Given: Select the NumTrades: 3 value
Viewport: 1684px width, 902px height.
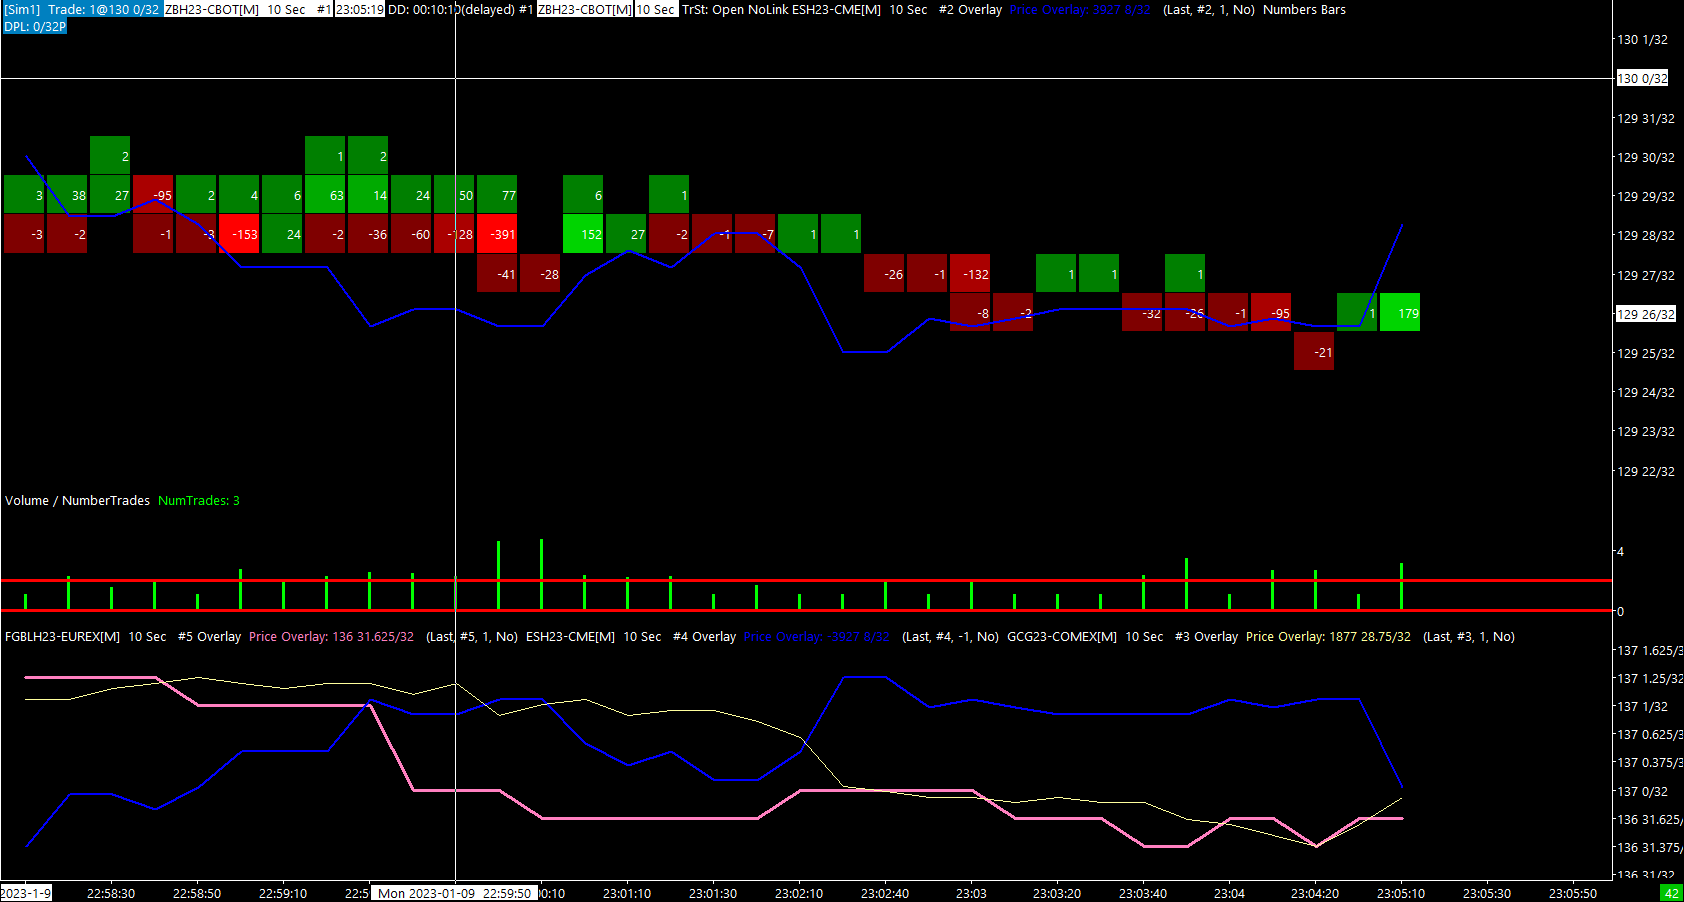Looking at the screenshot, I should click(x=199, y=501).
